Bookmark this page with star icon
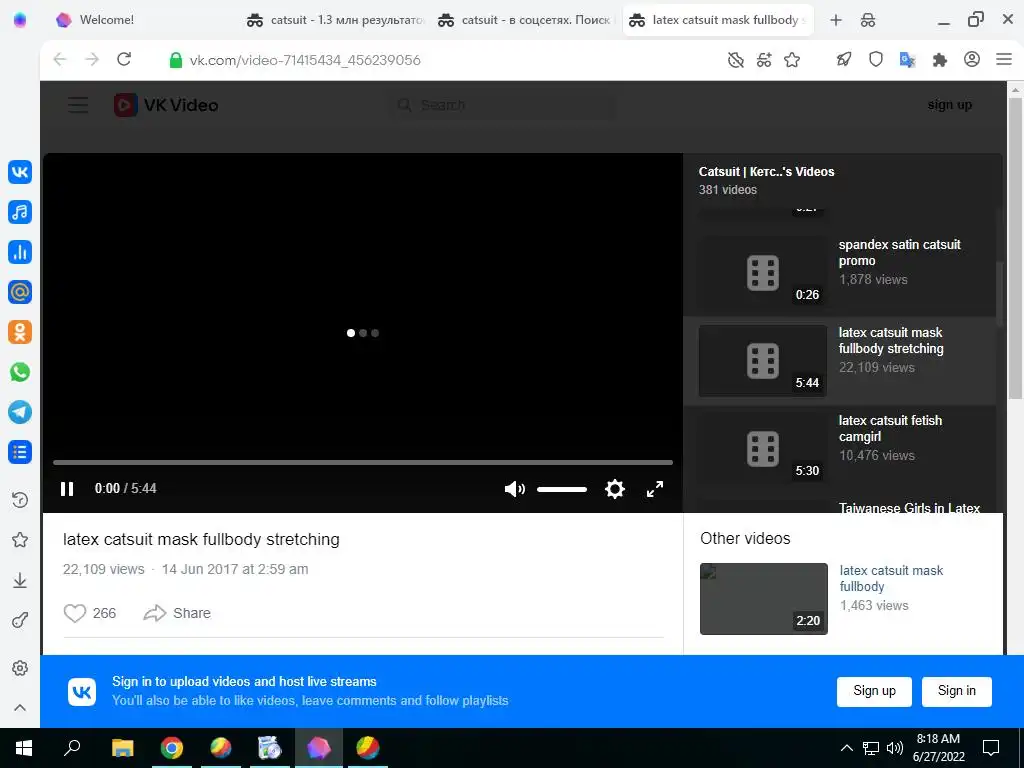Screen dimensions: 1024x768 [x=792, y=60]
